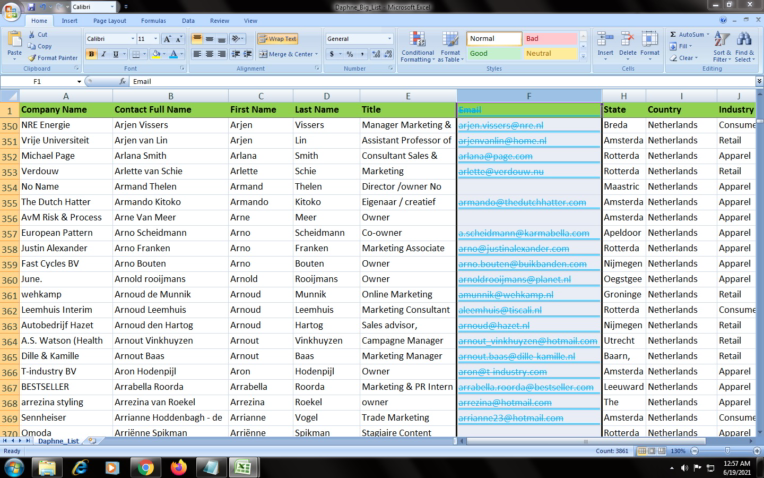Click Decrease Decimal icon
Viewport: 764px width, 478px height.
point(388,54)
